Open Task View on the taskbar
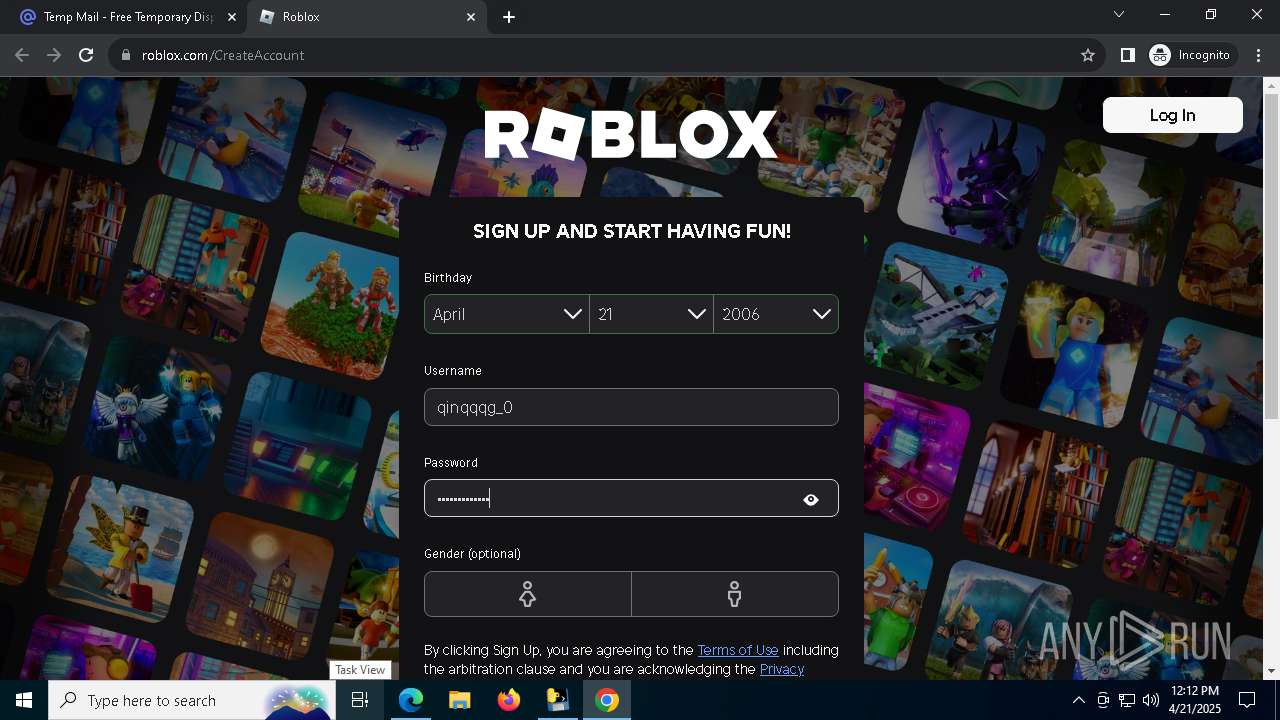The image size is (1280, 720). point(360,700)
